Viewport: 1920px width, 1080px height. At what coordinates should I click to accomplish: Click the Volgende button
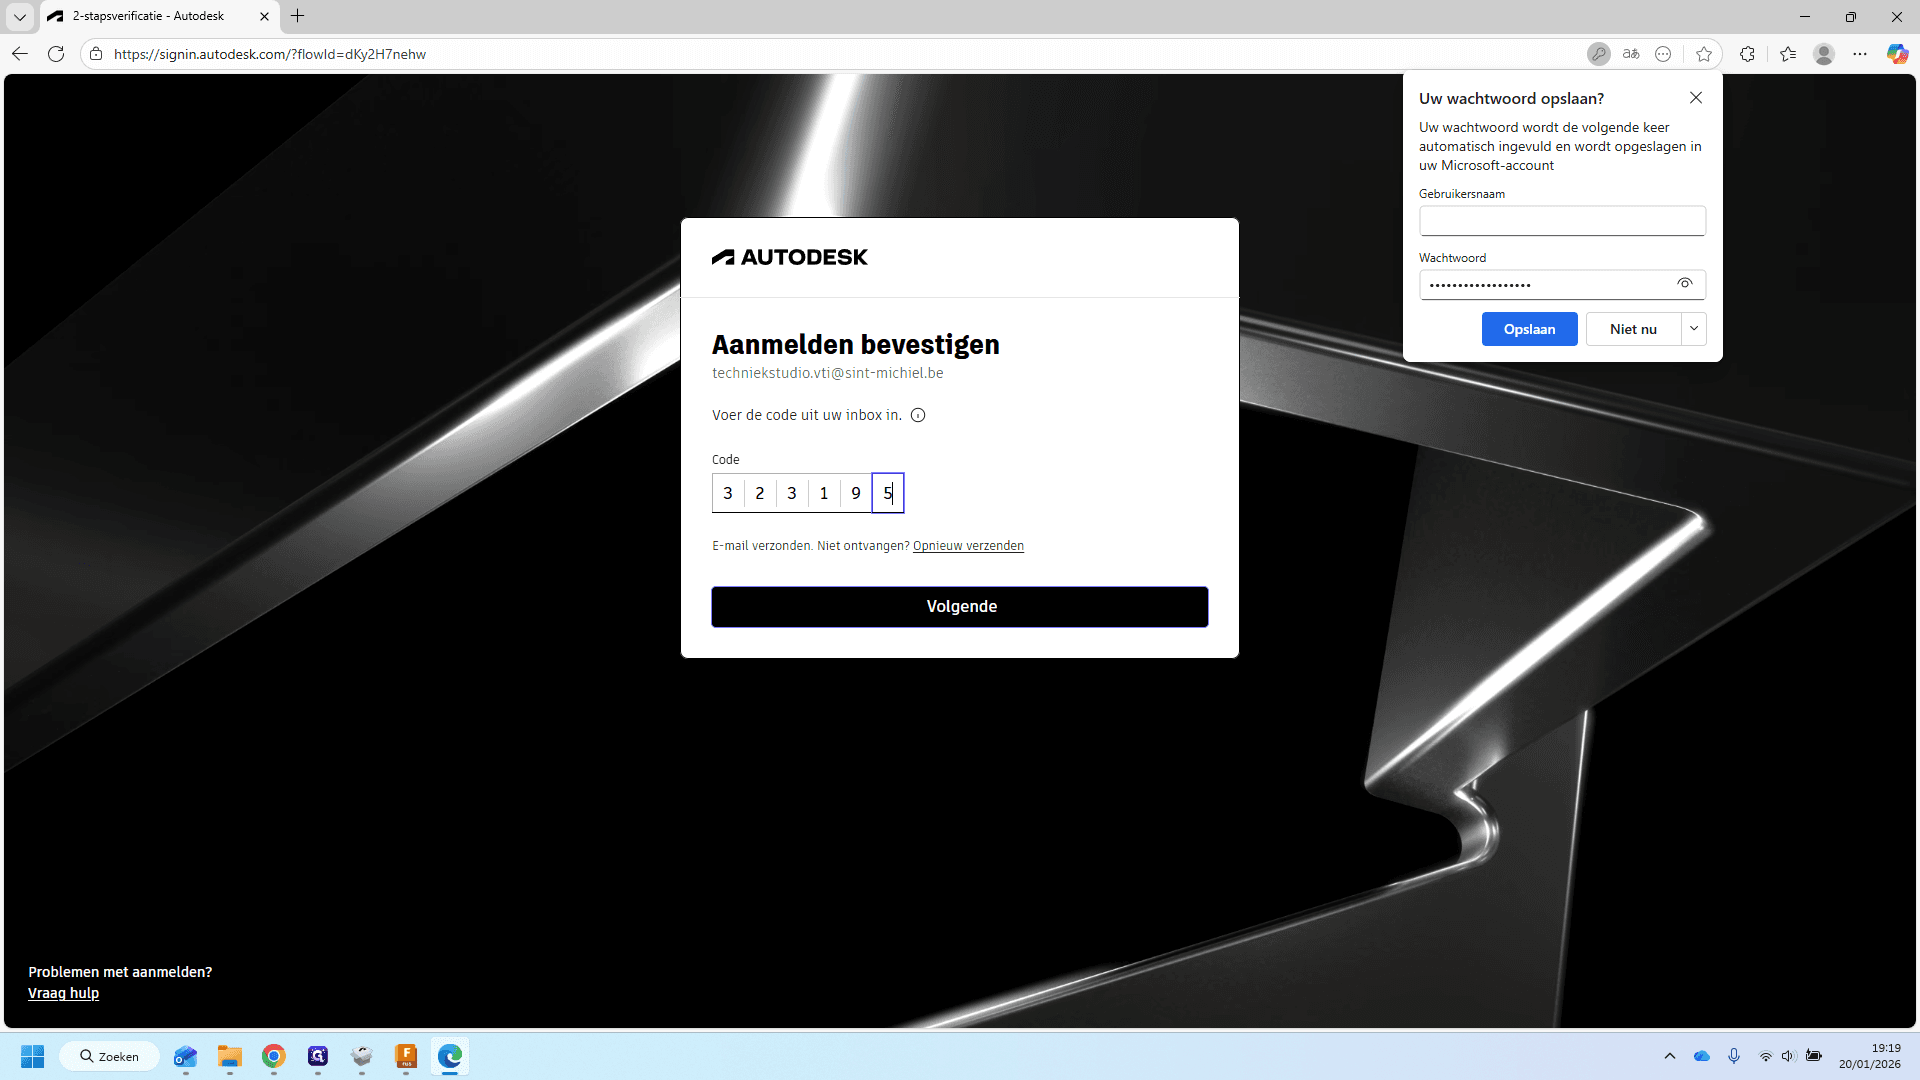click(x=960, y=607)
